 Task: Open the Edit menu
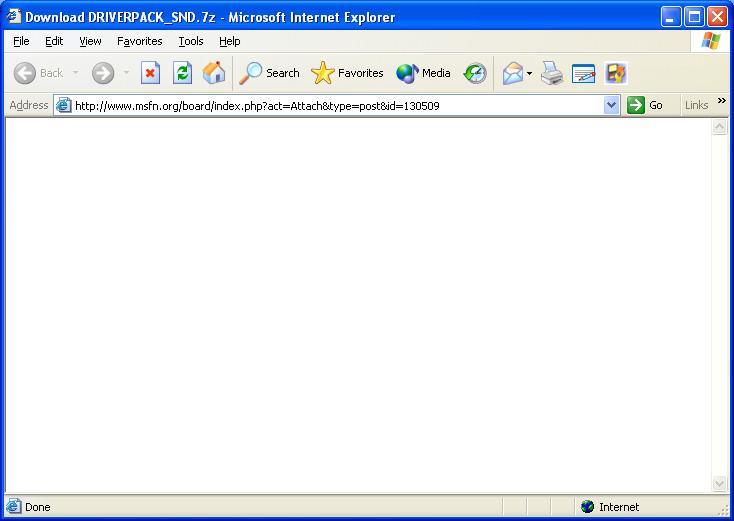54,41
